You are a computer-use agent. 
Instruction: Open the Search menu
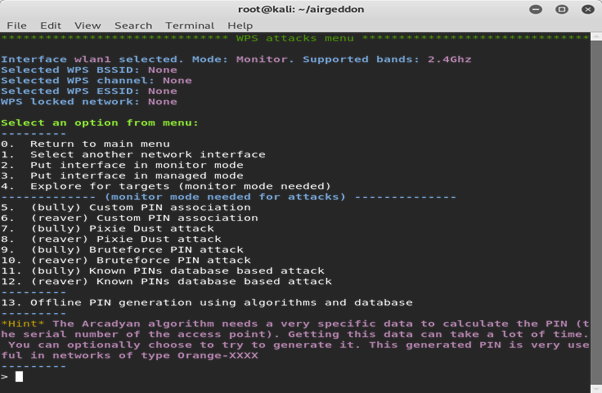(133, 26)
